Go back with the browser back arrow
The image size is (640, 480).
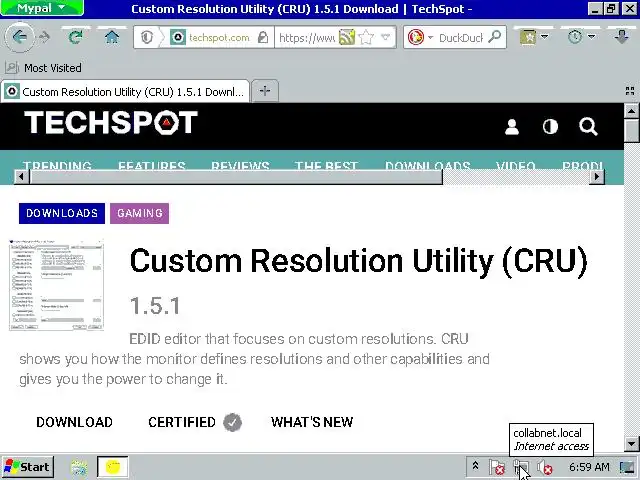pos(19,38)
